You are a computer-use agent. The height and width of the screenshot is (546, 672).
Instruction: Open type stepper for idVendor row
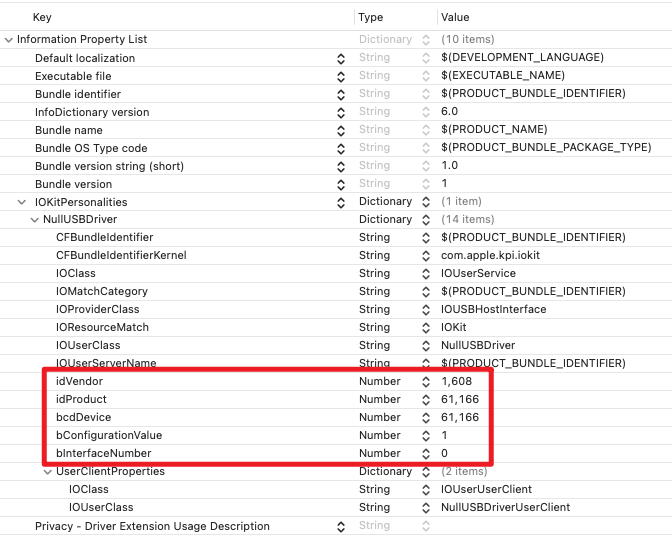pos(426,381)
